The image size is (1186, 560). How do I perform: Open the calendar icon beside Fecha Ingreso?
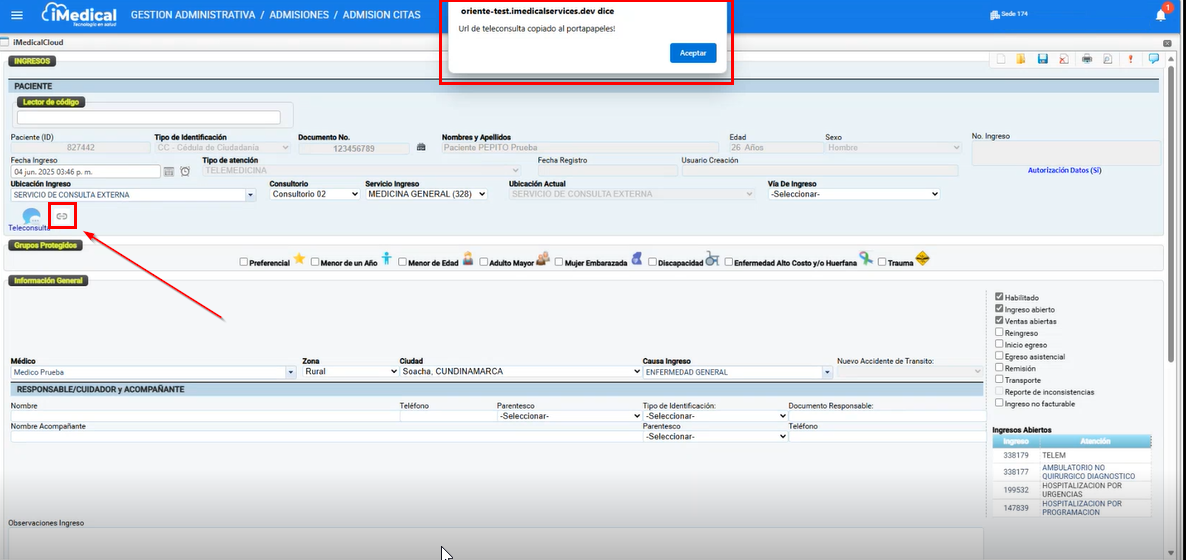coord(169,172)
